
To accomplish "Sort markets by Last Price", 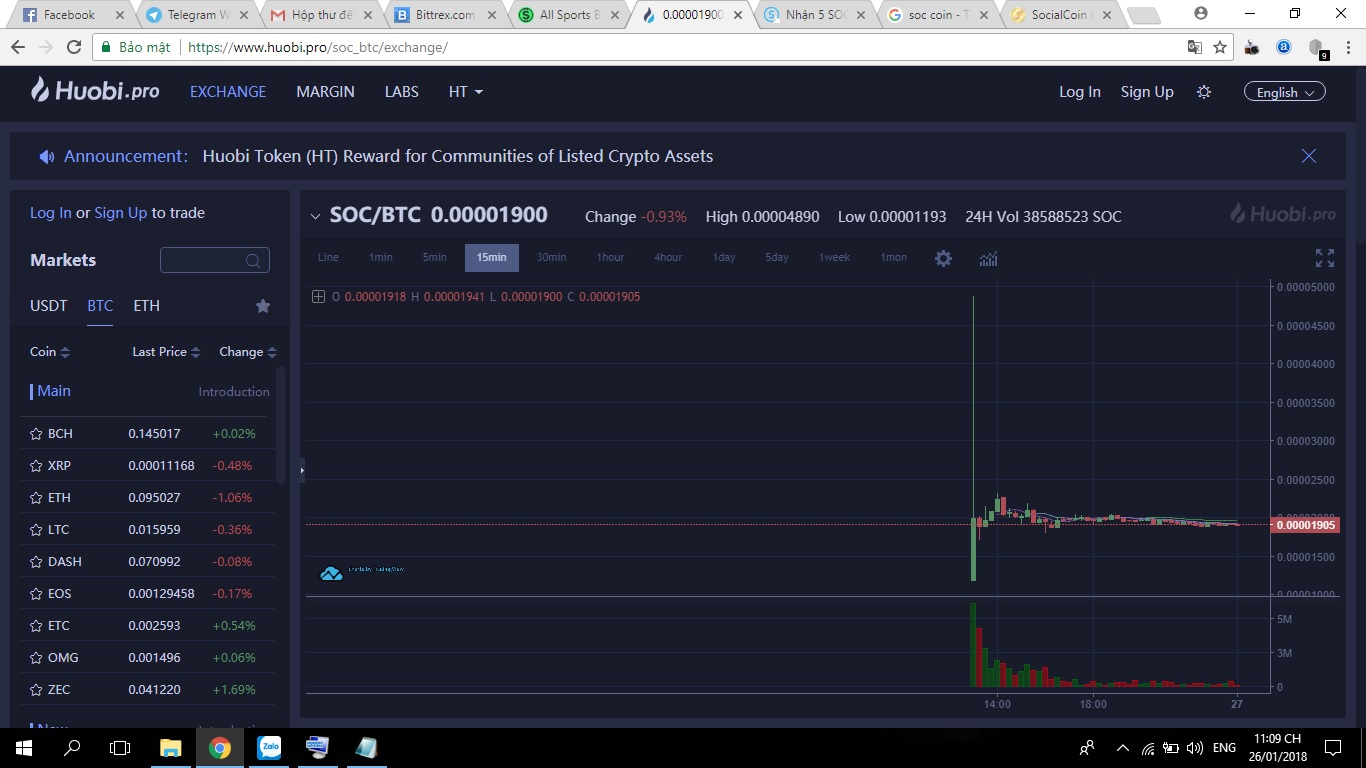I will (166, 352).
